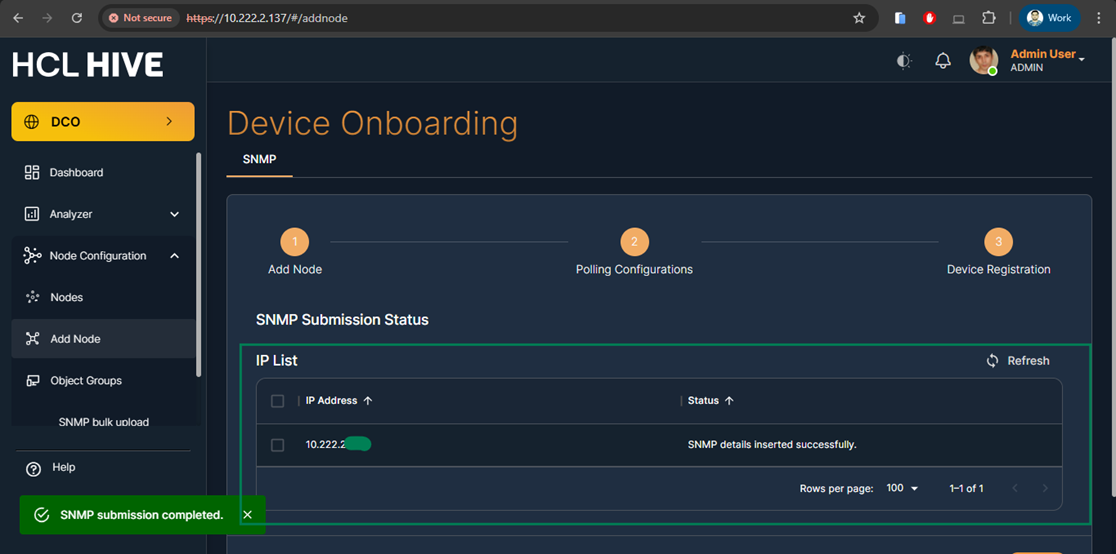Click the Object Groups sidebar icon
This screenshot has height=554, width=1116.
[32, 381]
